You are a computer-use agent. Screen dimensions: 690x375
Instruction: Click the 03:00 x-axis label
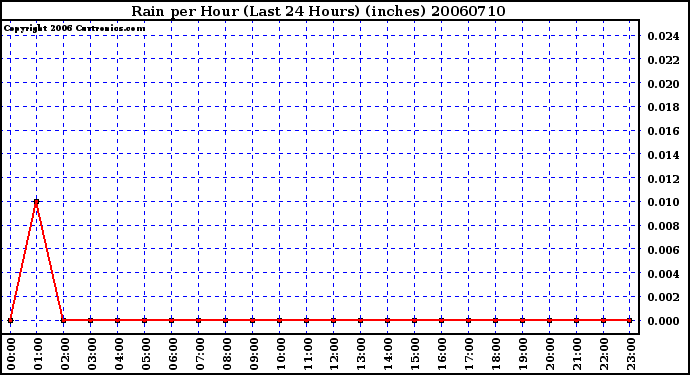[x=92, y=354]
